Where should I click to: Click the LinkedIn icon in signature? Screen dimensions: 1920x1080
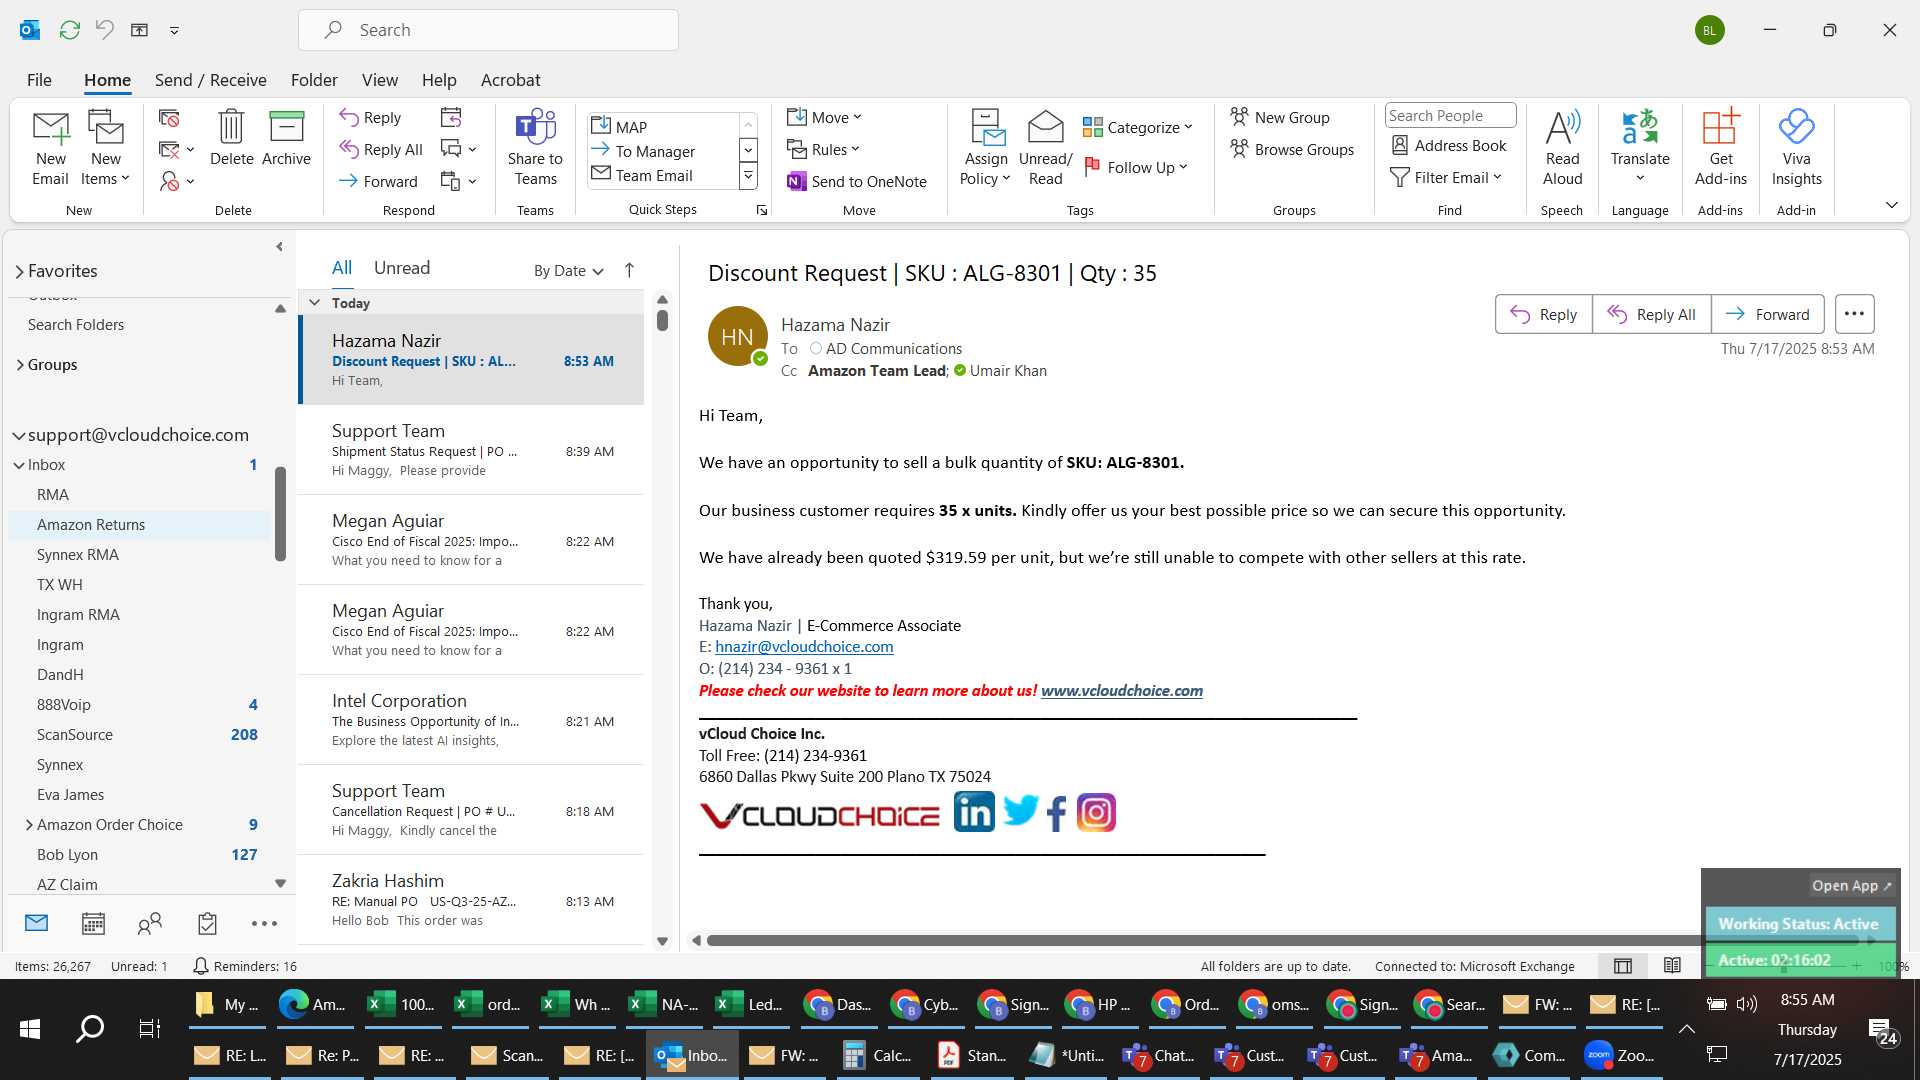click(973, 812)
